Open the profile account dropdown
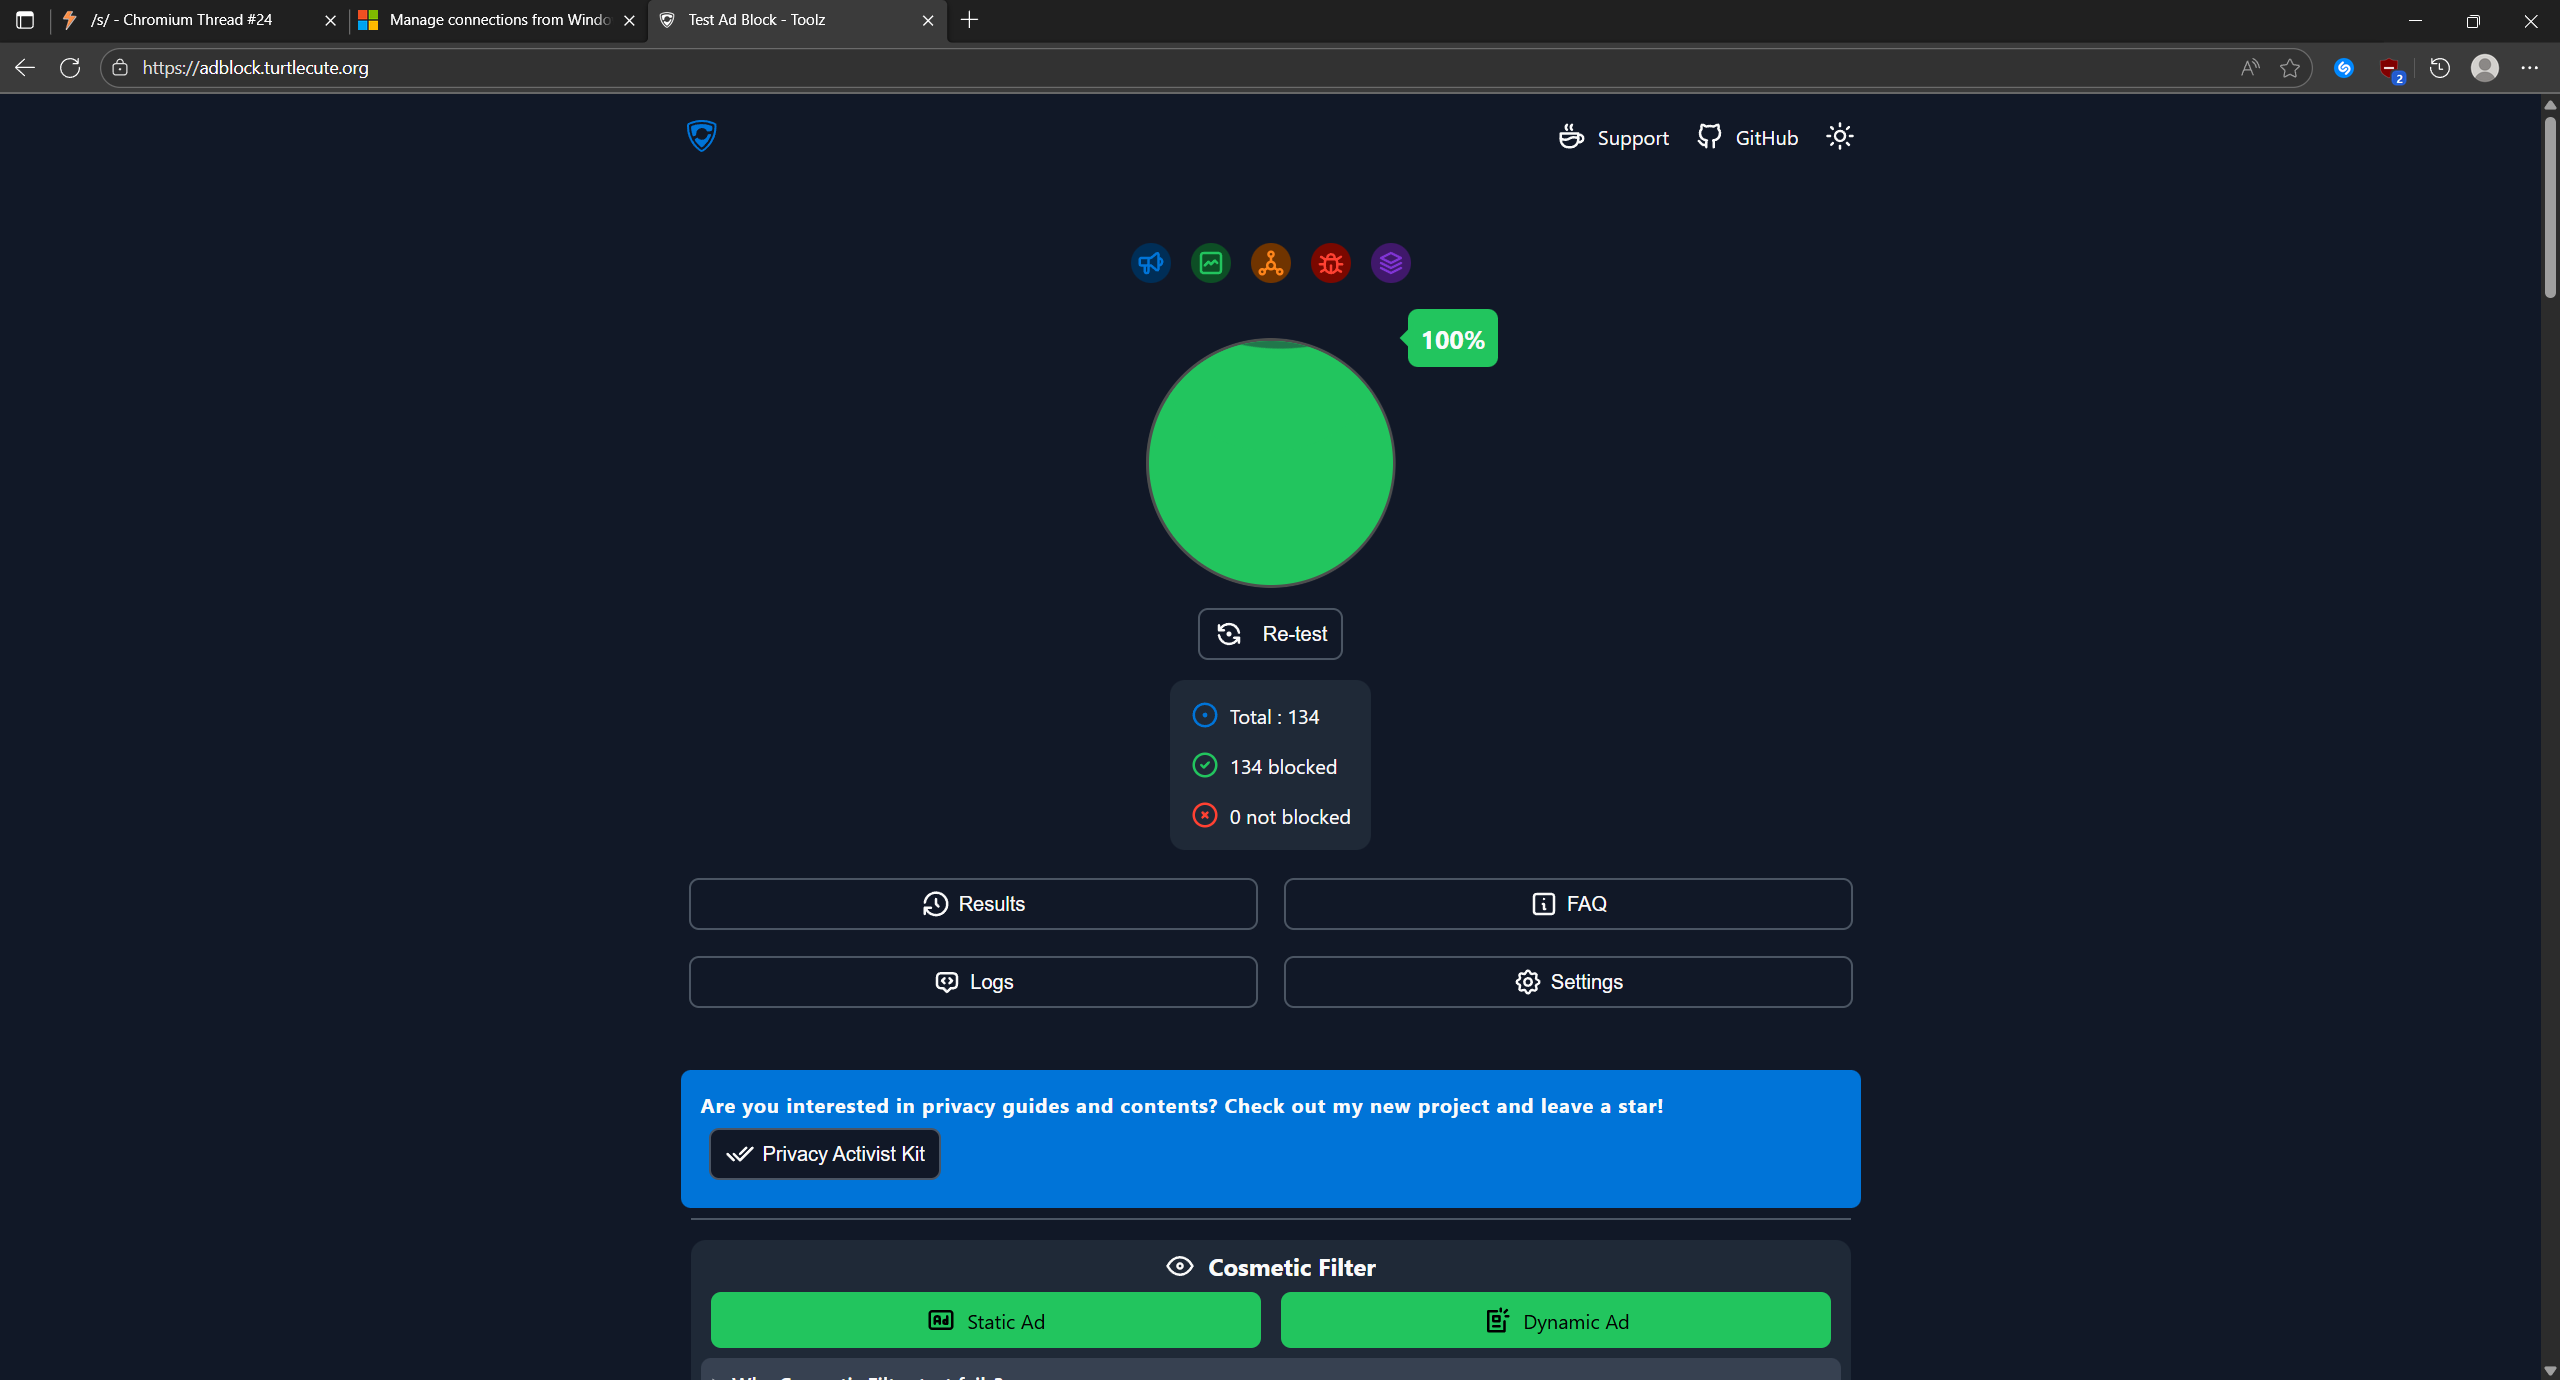This screenshot has height=1380, width=2560. [x=2484, y=68]
